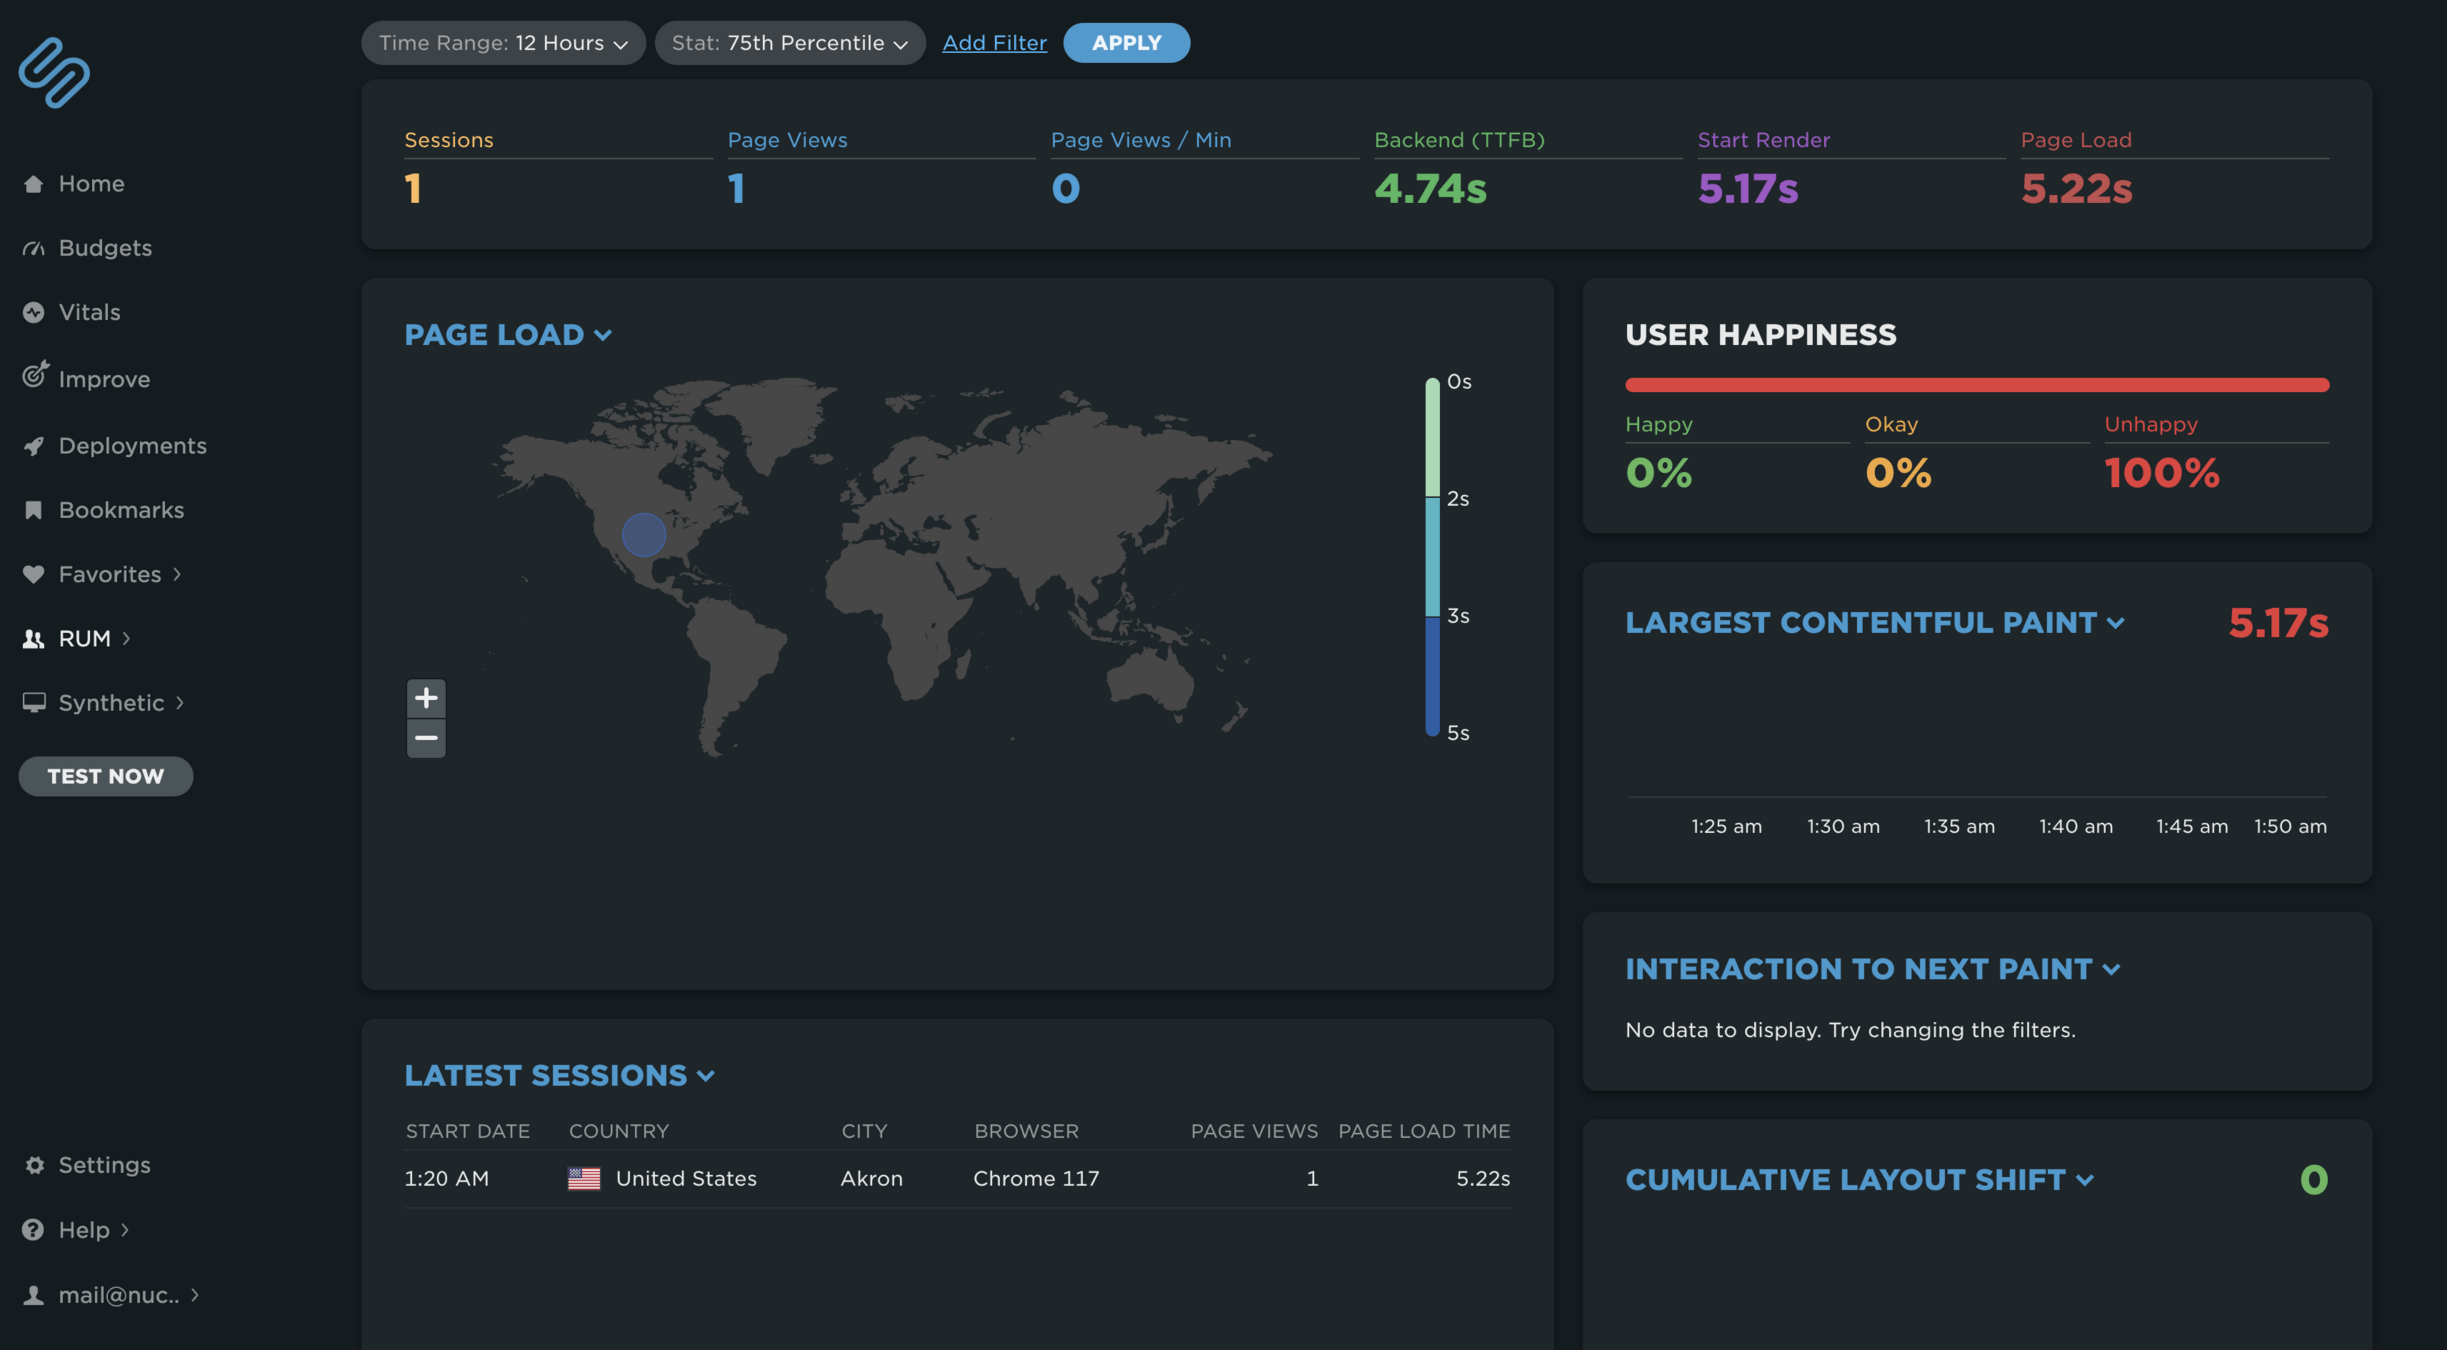The image size is (2447, 1350).
Task: Click the Settings gear icon
Action: coord(34,1165)
